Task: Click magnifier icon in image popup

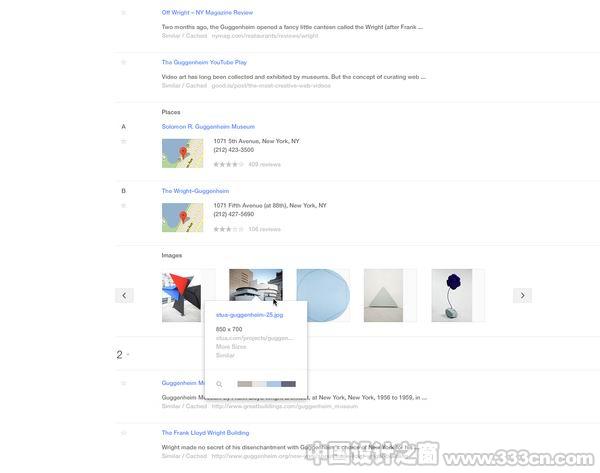Action: coord(219,384)
